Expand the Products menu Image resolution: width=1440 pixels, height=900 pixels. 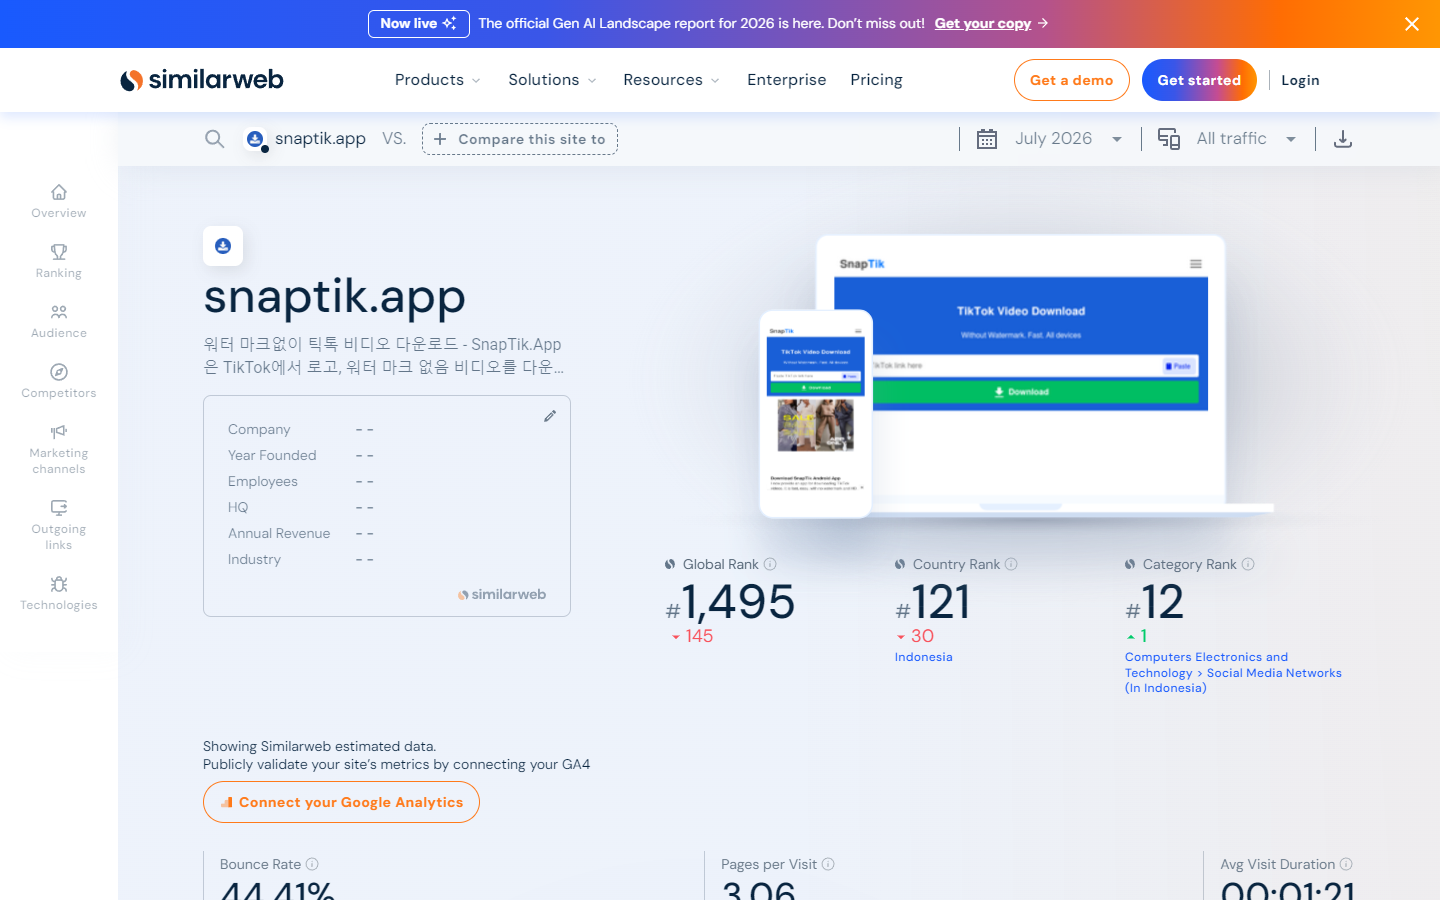438,80
